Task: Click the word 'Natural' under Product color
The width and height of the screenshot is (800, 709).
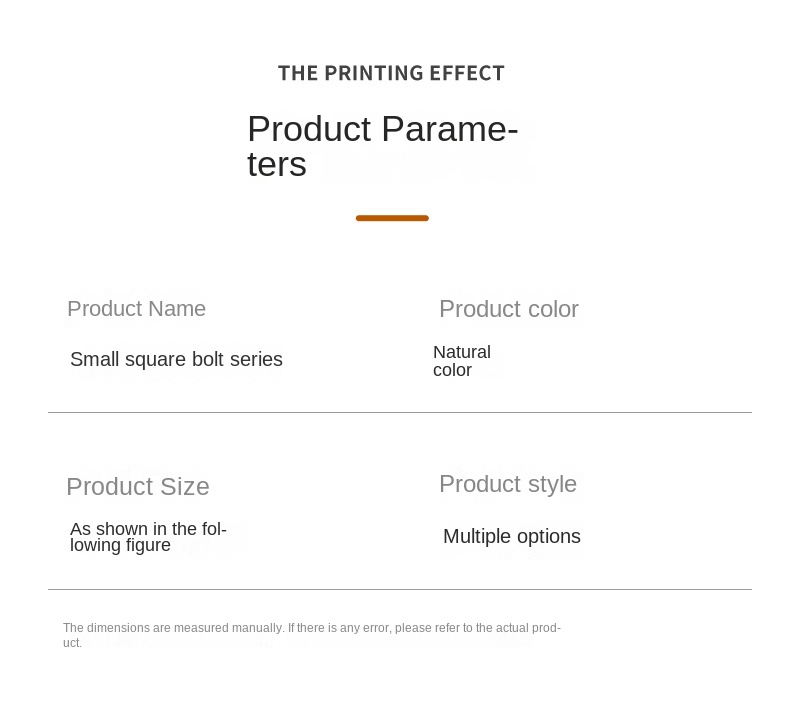Action: [462, 352]
